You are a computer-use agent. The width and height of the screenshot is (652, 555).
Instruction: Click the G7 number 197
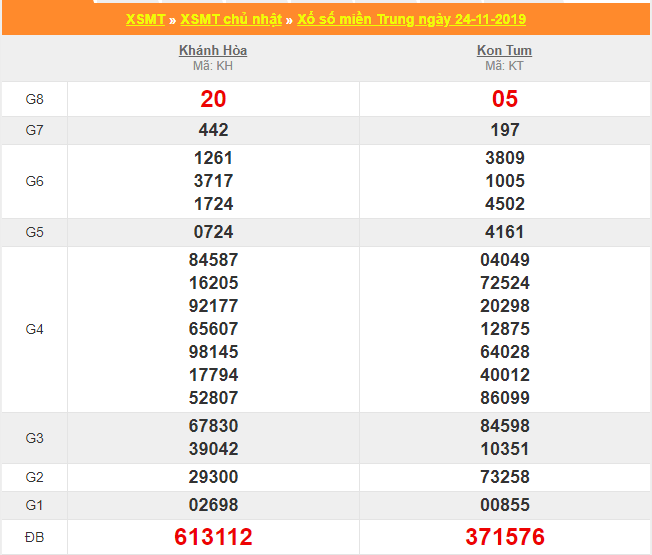coord(505,130)
